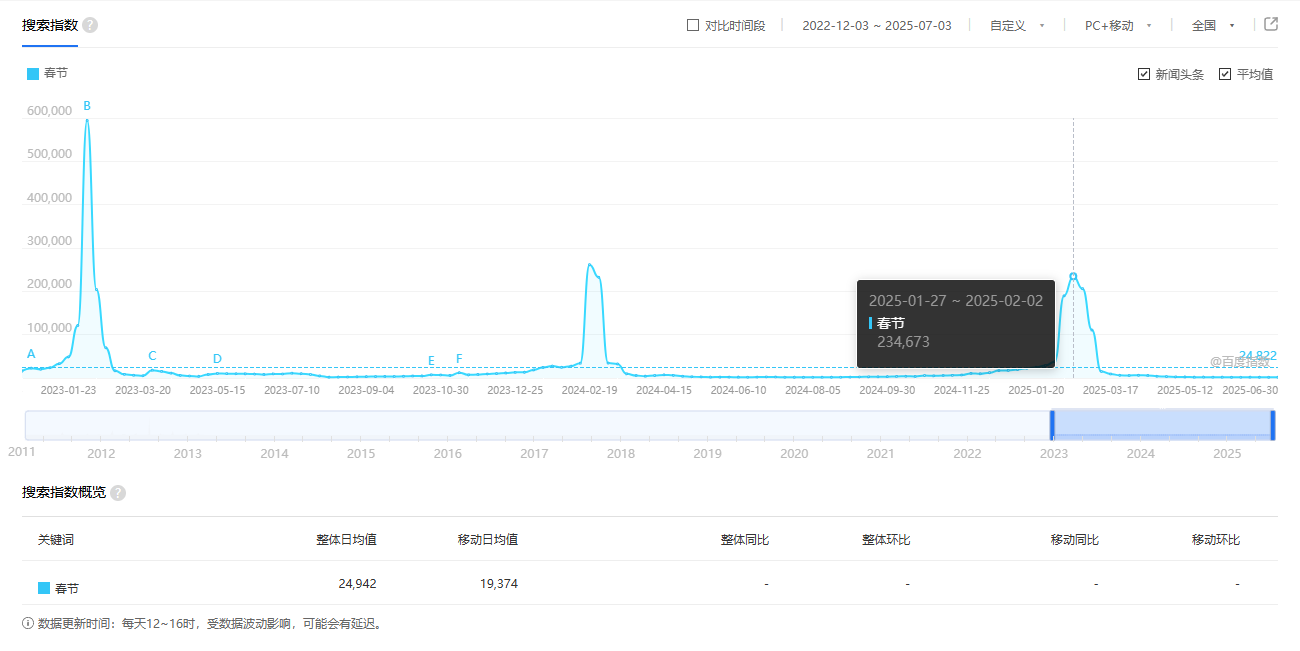
Task: Click help icon next to 搜索指数概览
Action: 118,493
